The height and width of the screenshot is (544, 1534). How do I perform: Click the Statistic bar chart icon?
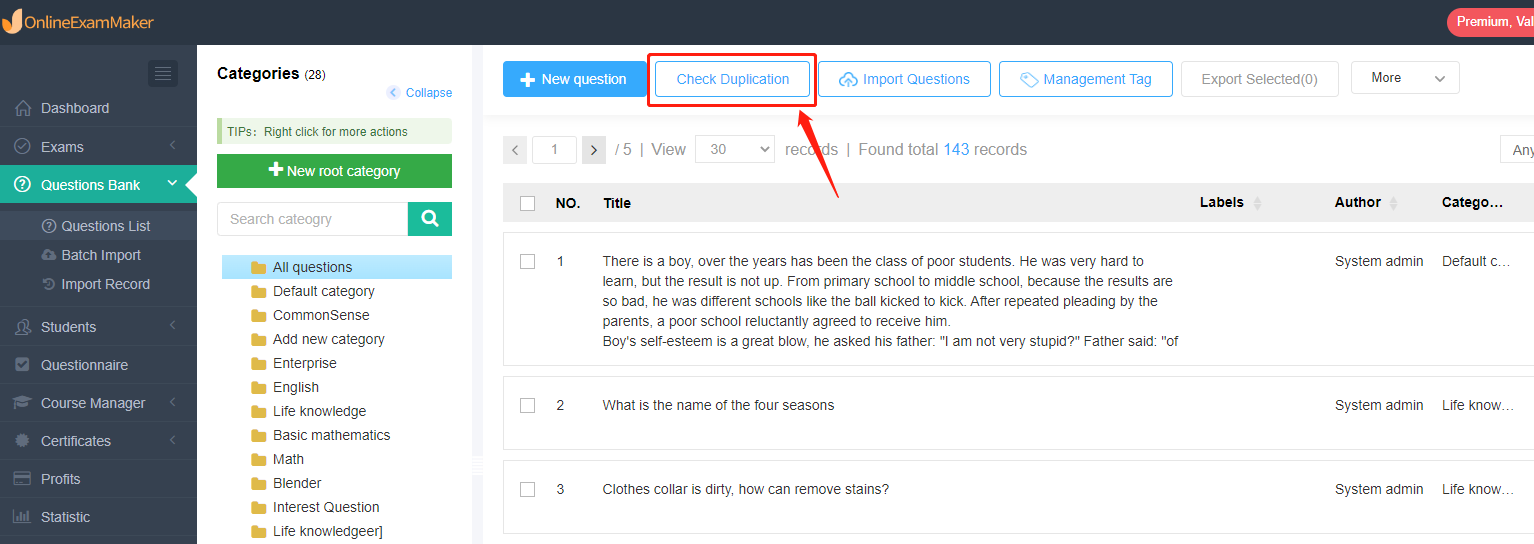(22, 517)
